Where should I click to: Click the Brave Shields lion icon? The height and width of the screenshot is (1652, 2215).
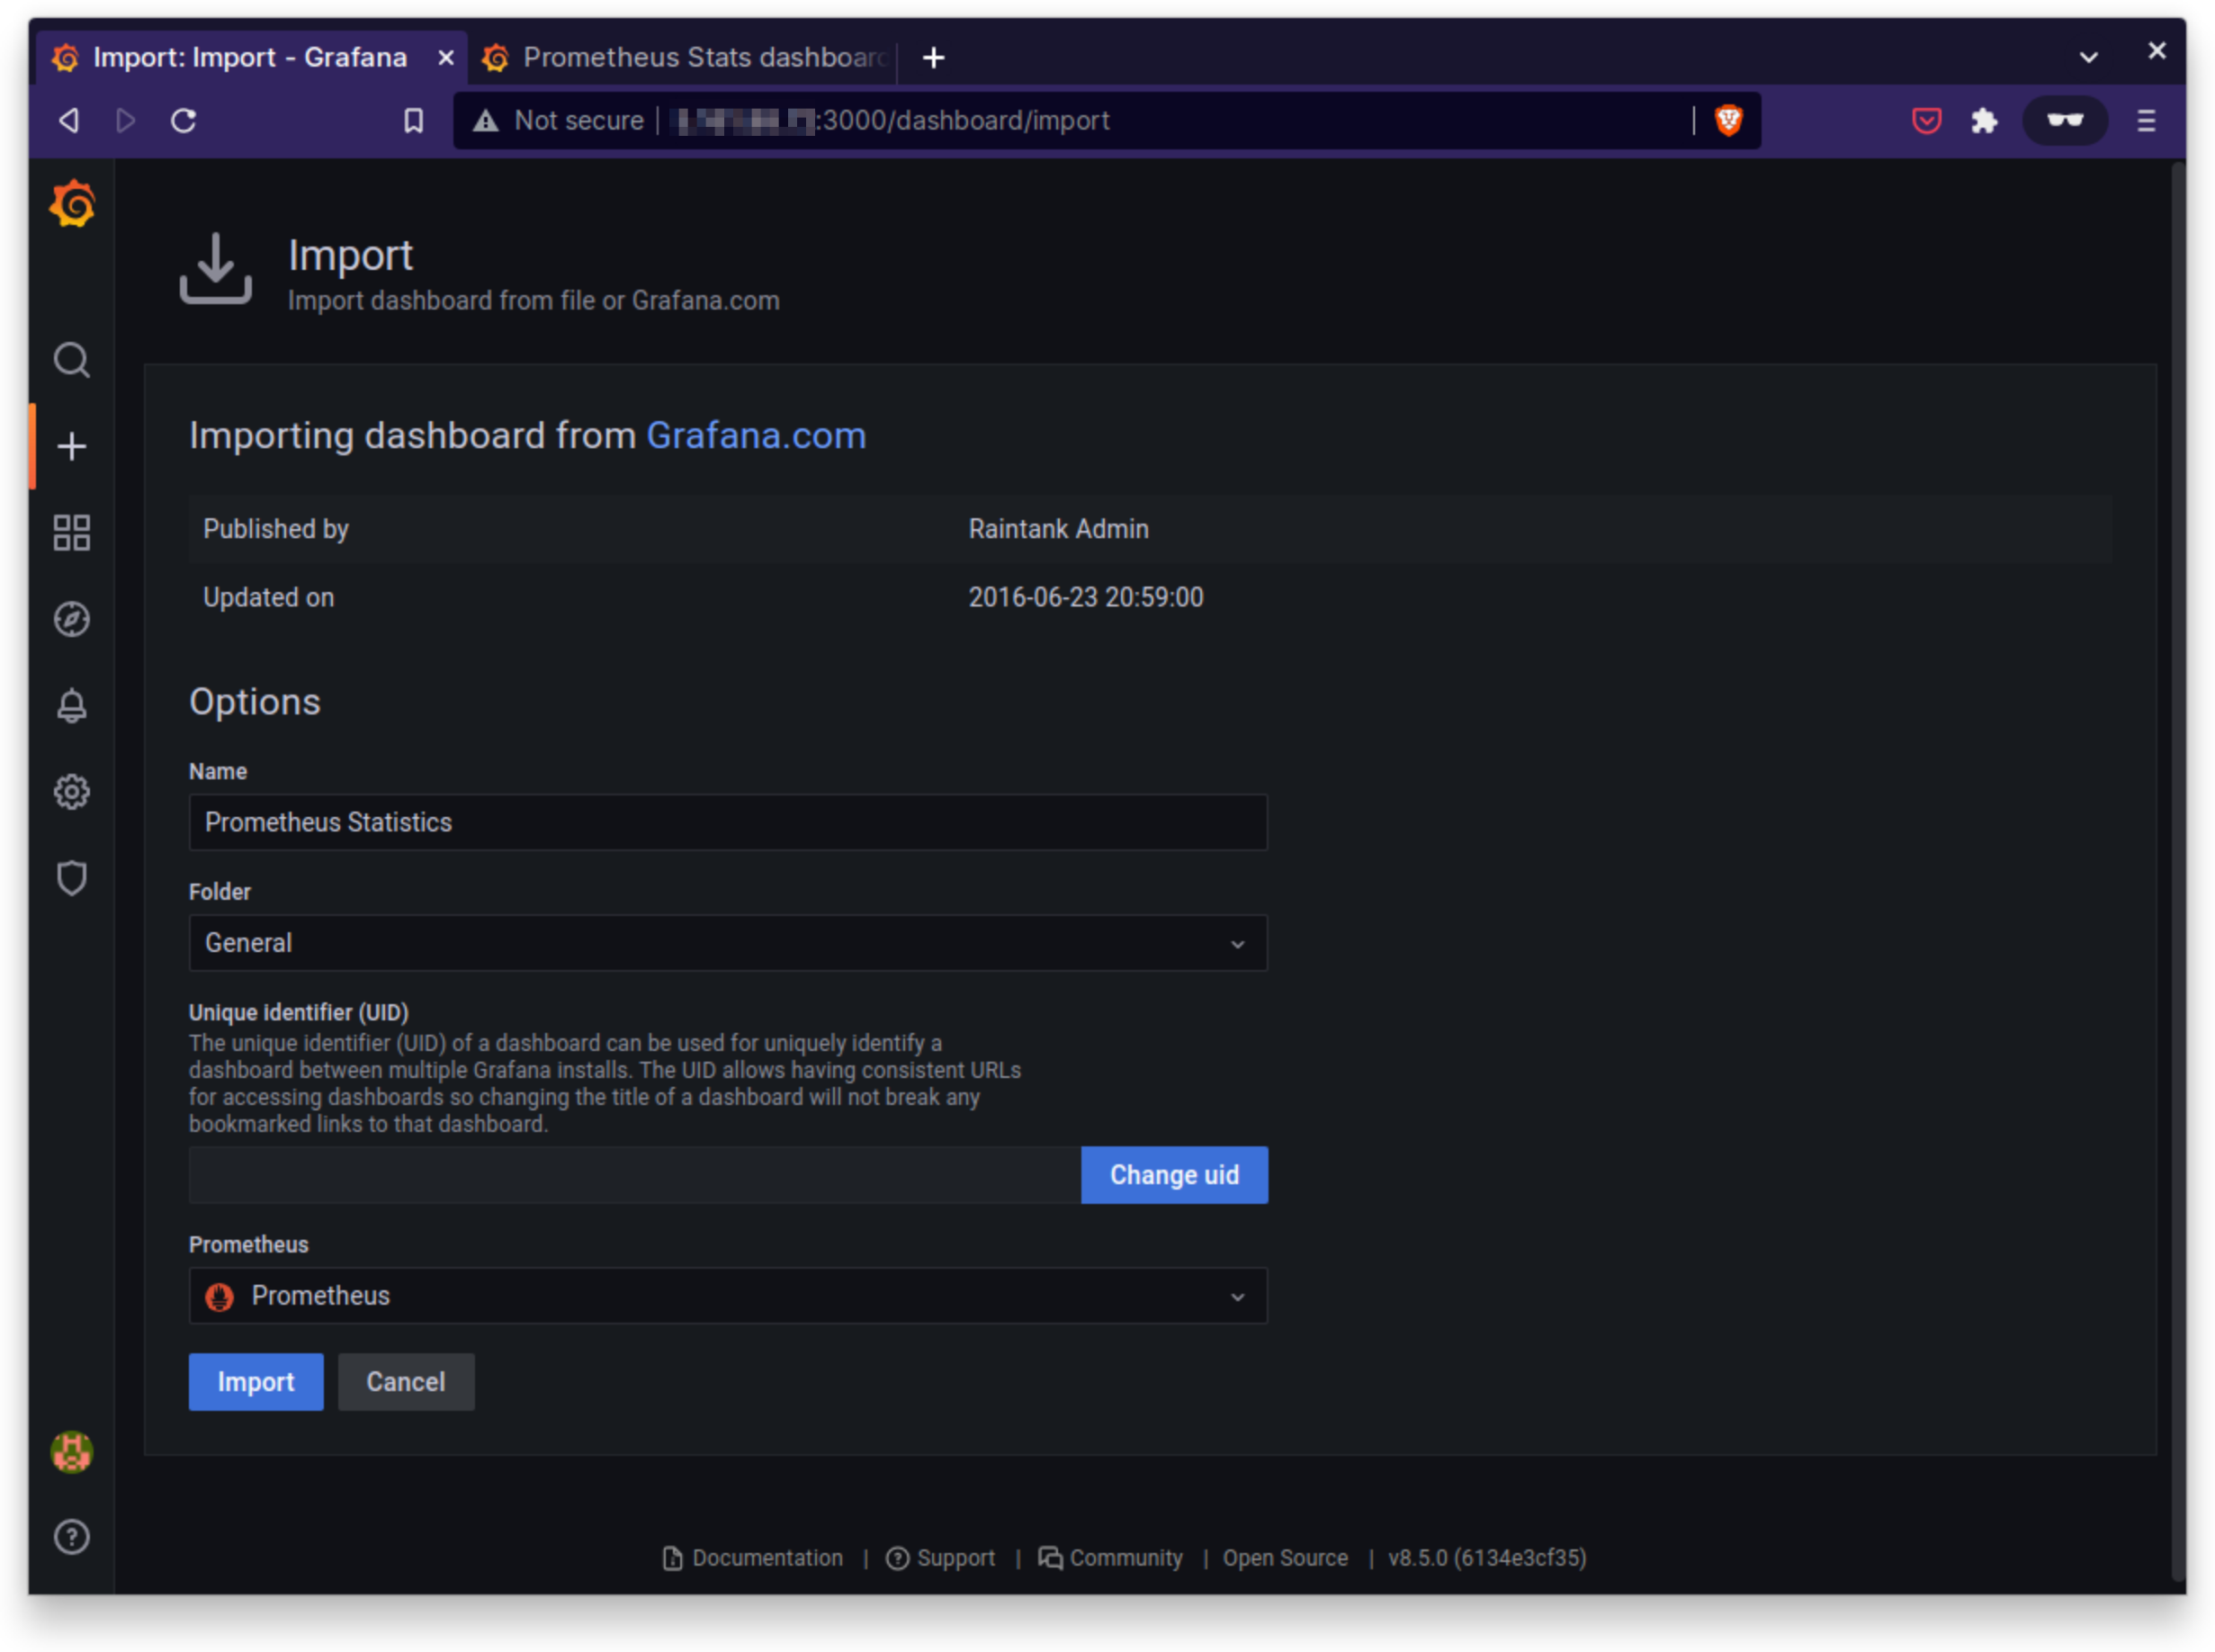click(1728, 121)
